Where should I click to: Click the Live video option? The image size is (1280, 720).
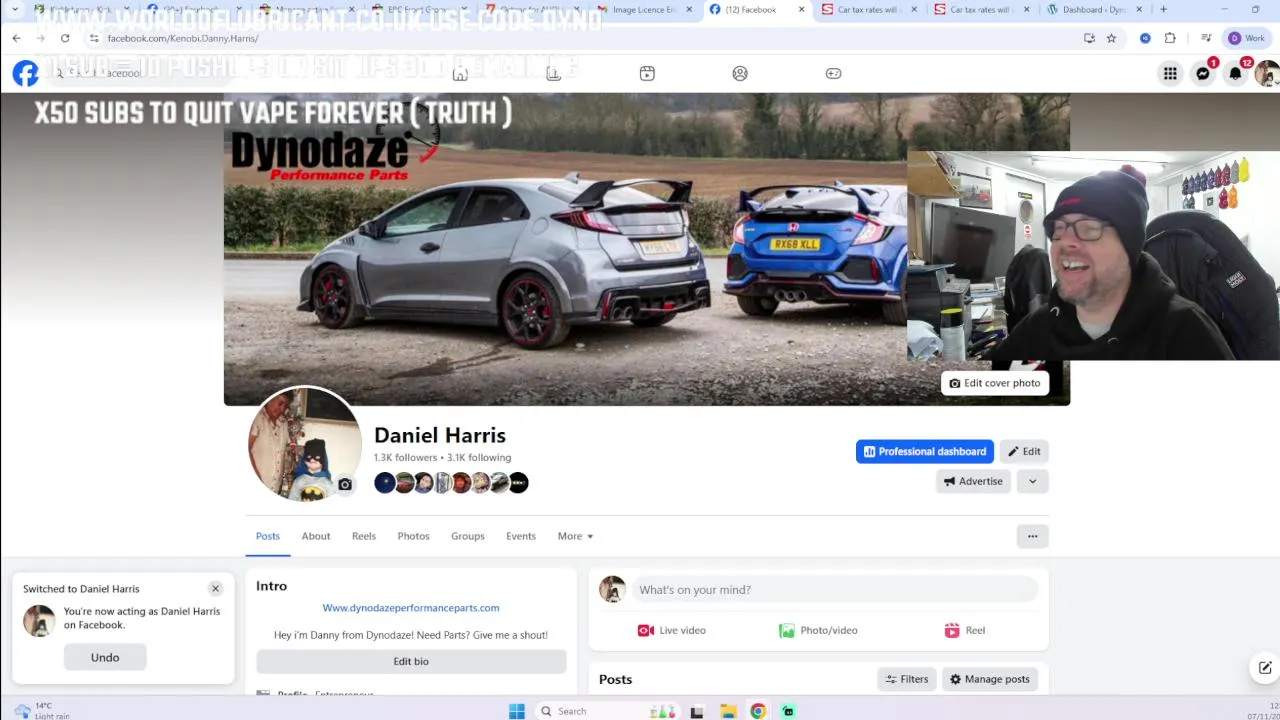pyautogui.click(x=672, y=630)
